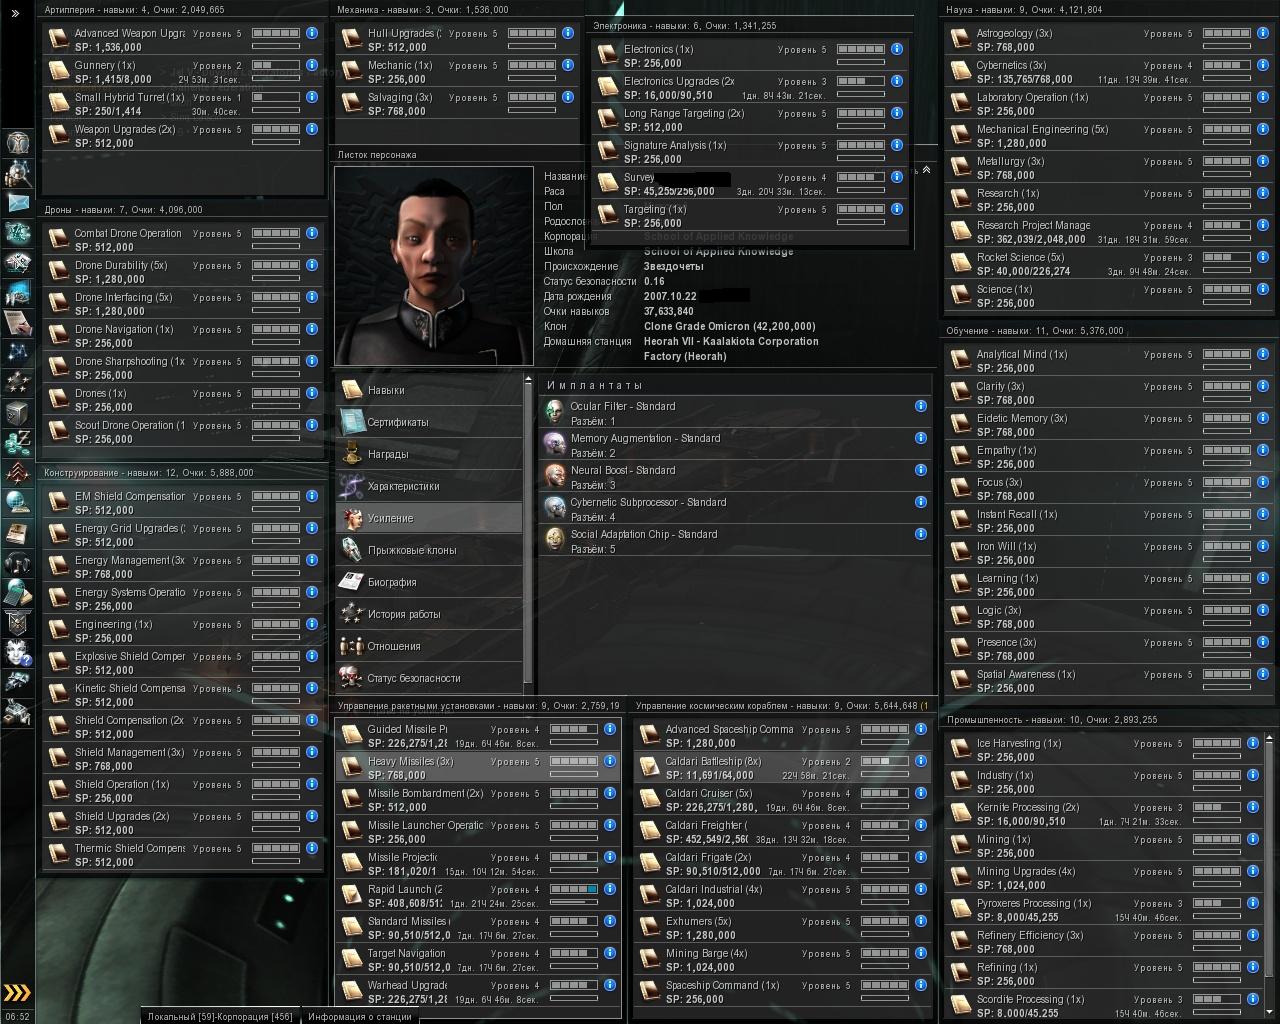1280x1024 pixels.
Task: Show info for Neural Boost - Standard implant
Action: tap(921, 470)
